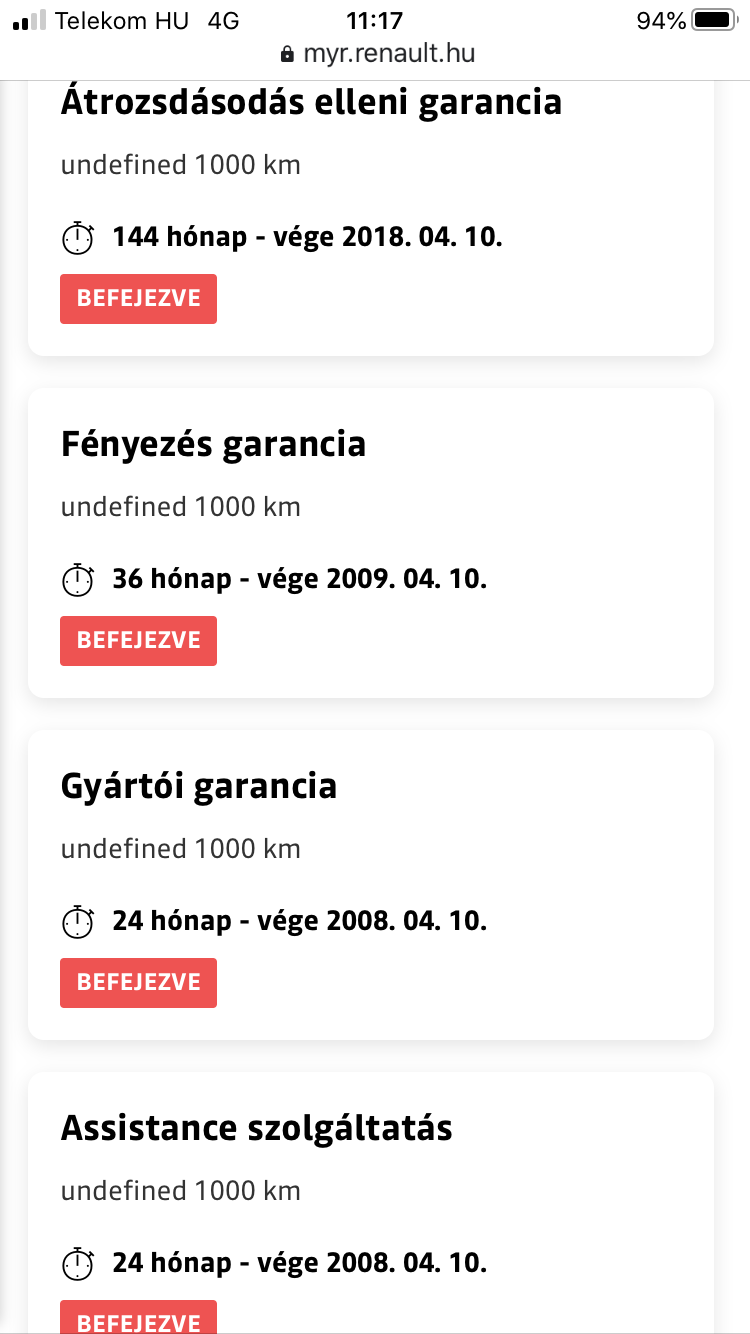The width and height of the screenshot is (750, 1334).
Task: Tap the battery icon in status bar
Action: (713, 20)
